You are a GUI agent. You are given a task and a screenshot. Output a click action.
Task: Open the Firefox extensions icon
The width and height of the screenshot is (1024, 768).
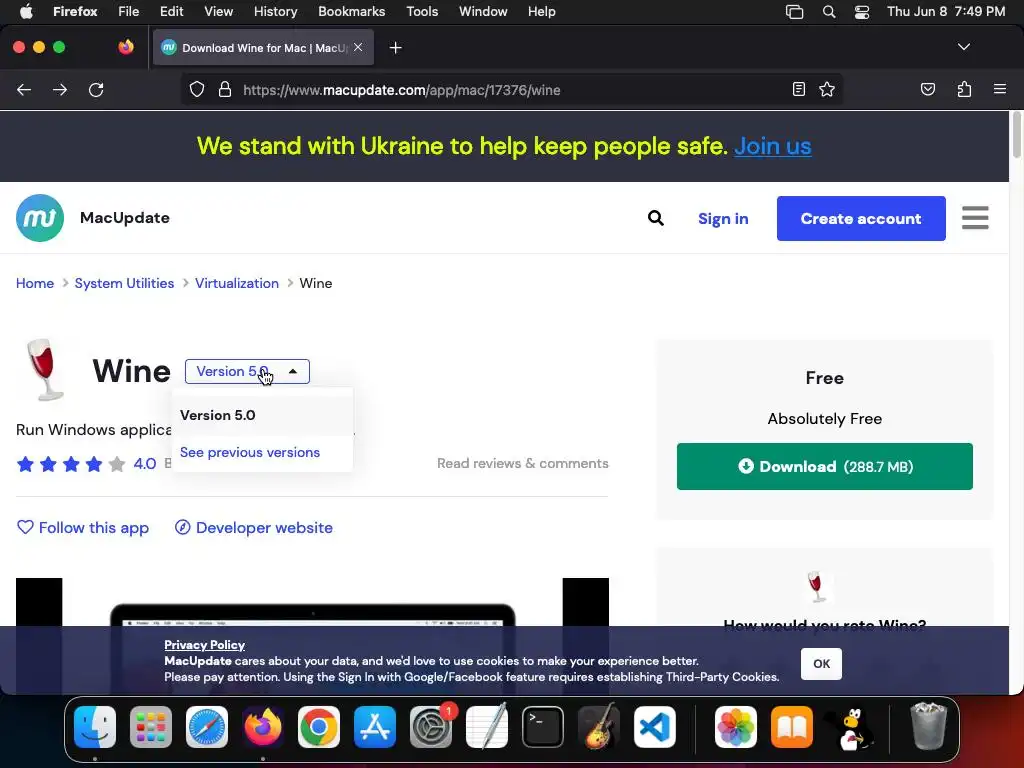[x=964, y=89]
